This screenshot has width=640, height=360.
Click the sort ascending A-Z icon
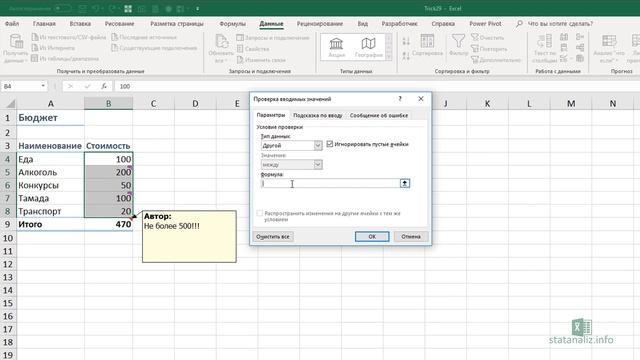coord(406,41)
